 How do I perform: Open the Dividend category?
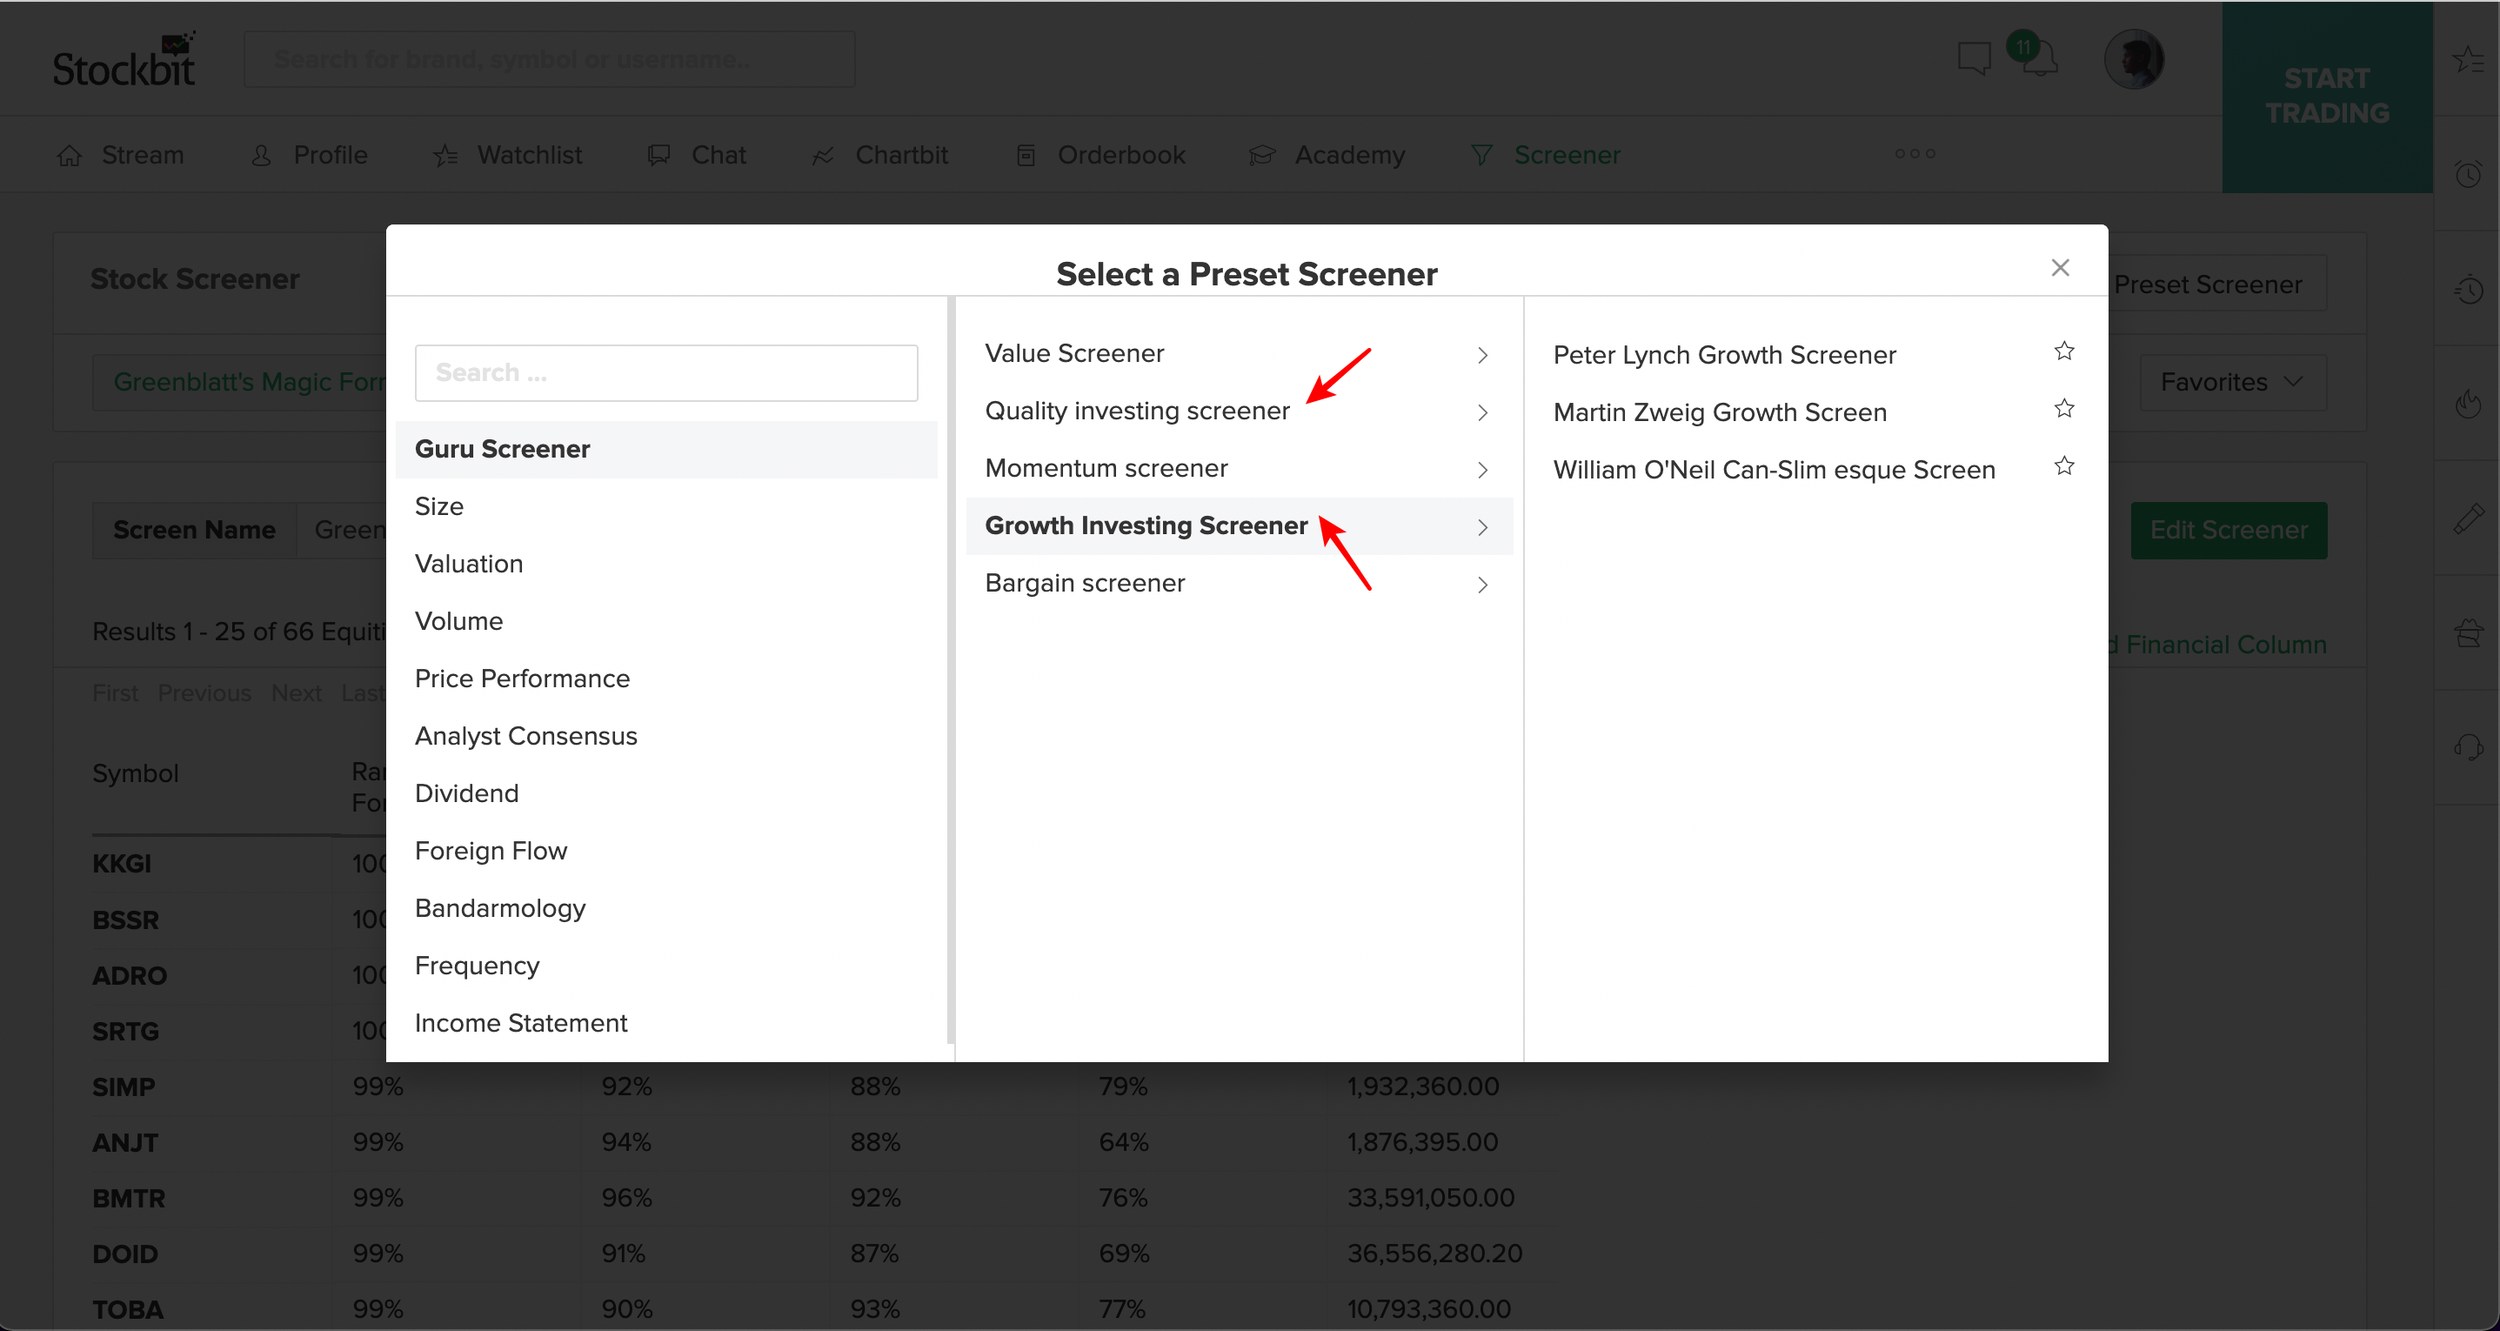point(666,793)
